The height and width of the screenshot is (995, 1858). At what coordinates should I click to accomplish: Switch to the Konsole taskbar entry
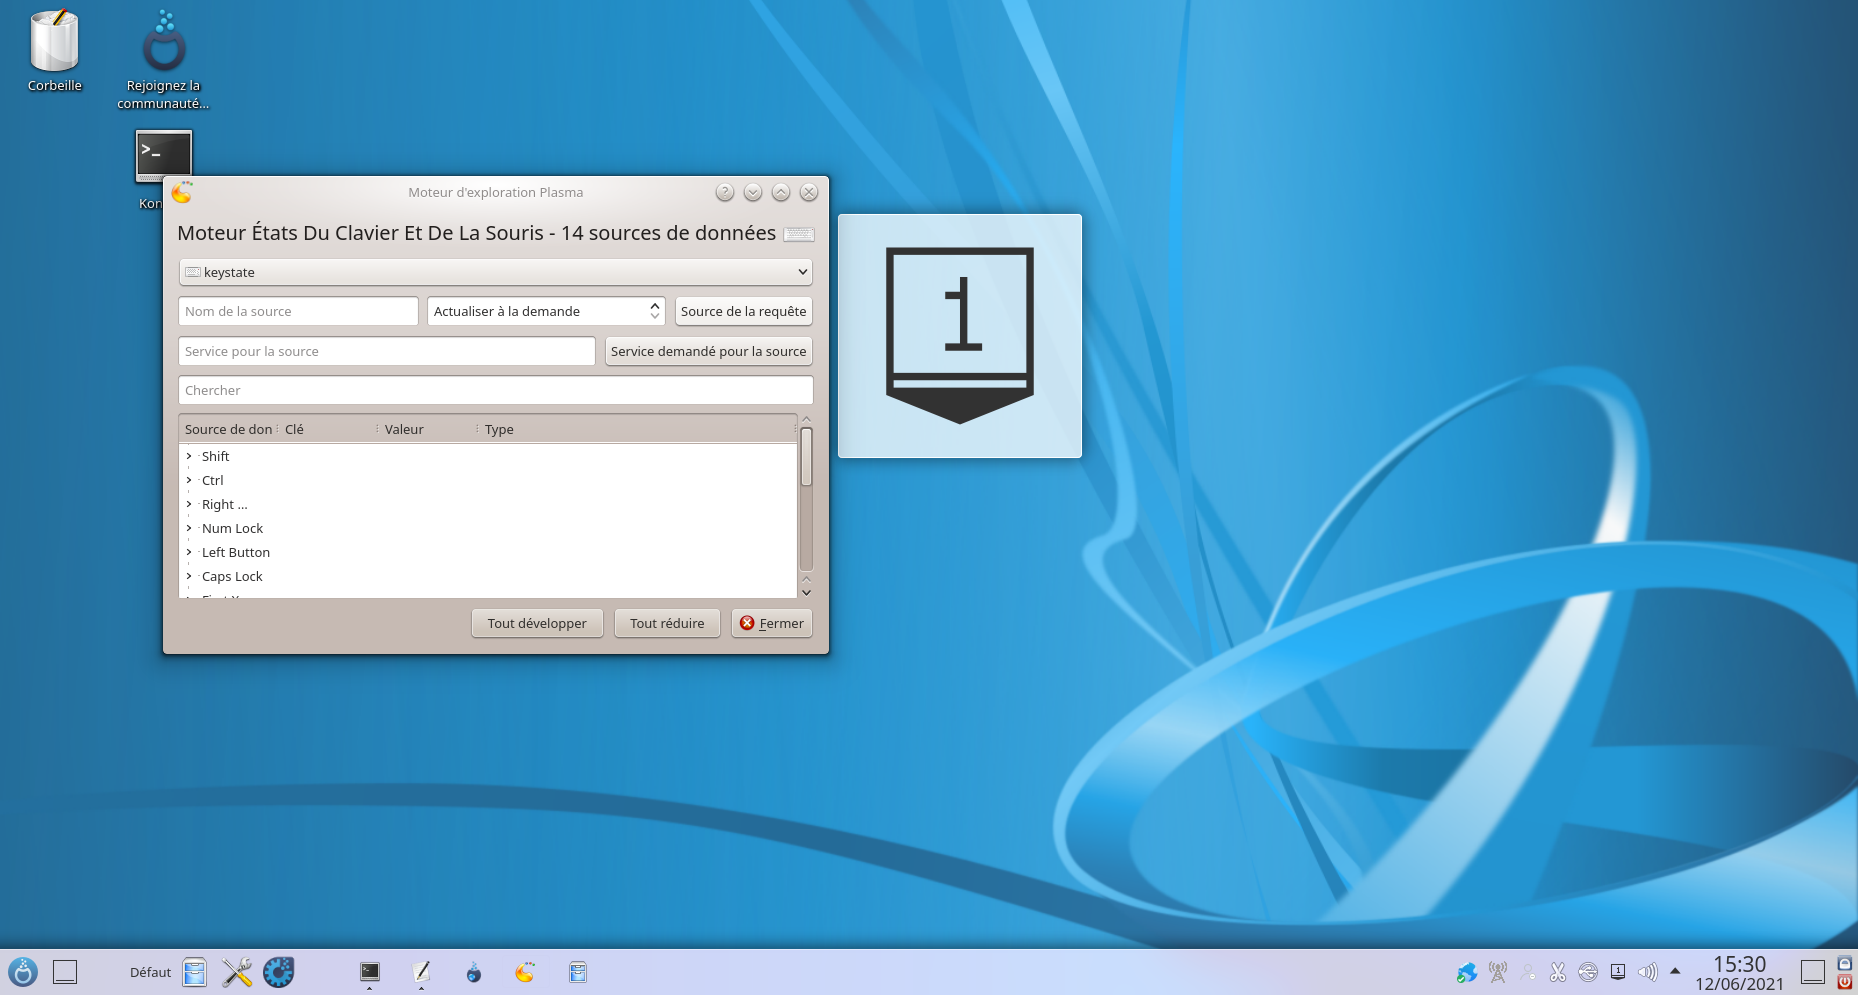click(370, 972)
